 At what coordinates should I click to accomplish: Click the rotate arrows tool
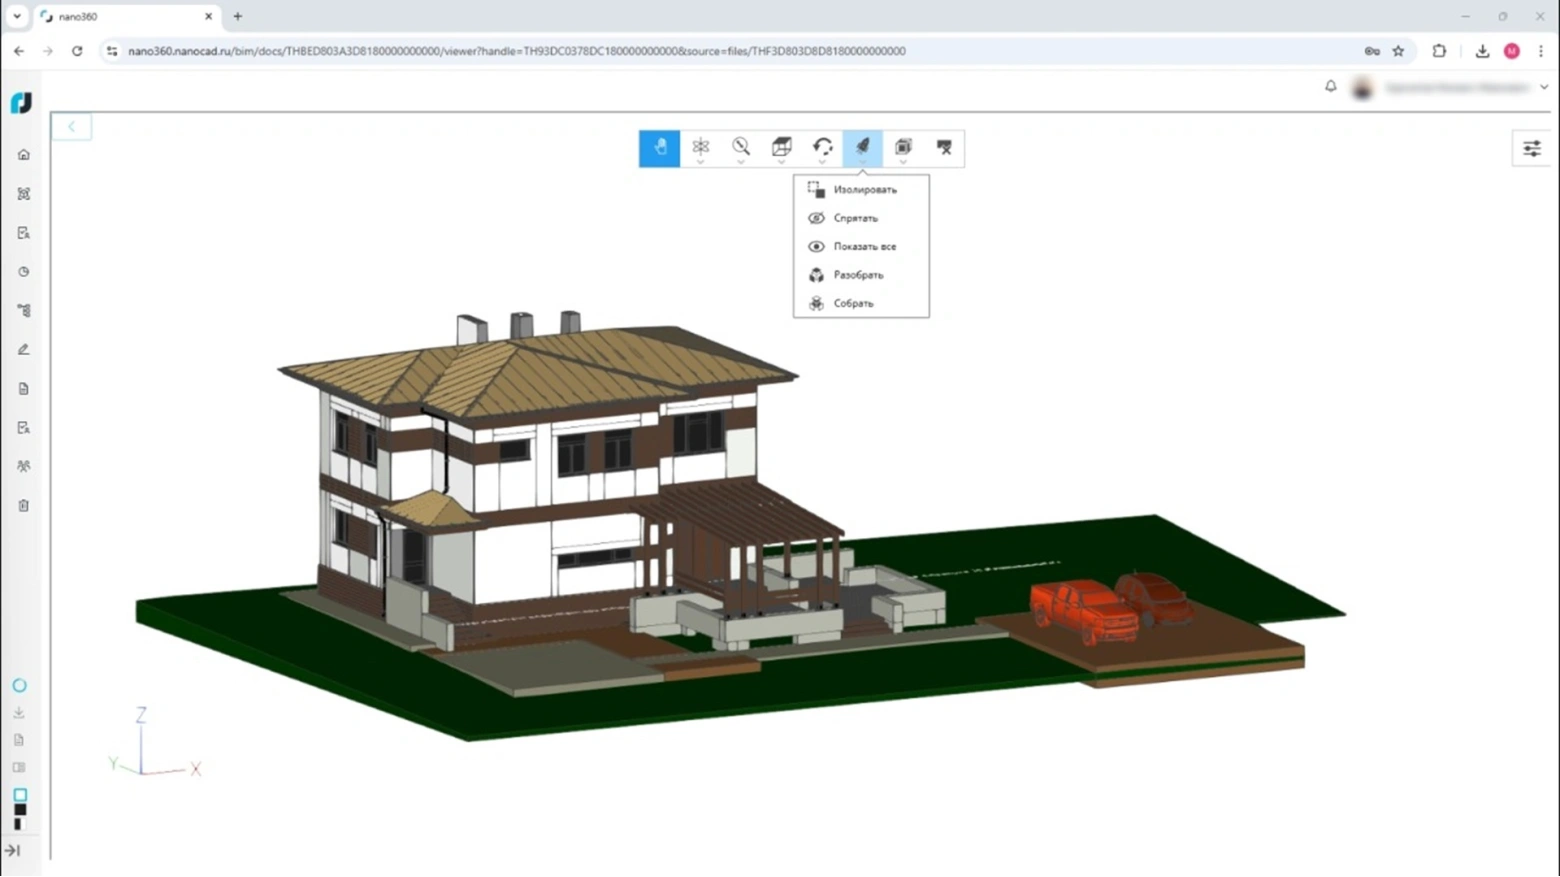pos(822,147)
